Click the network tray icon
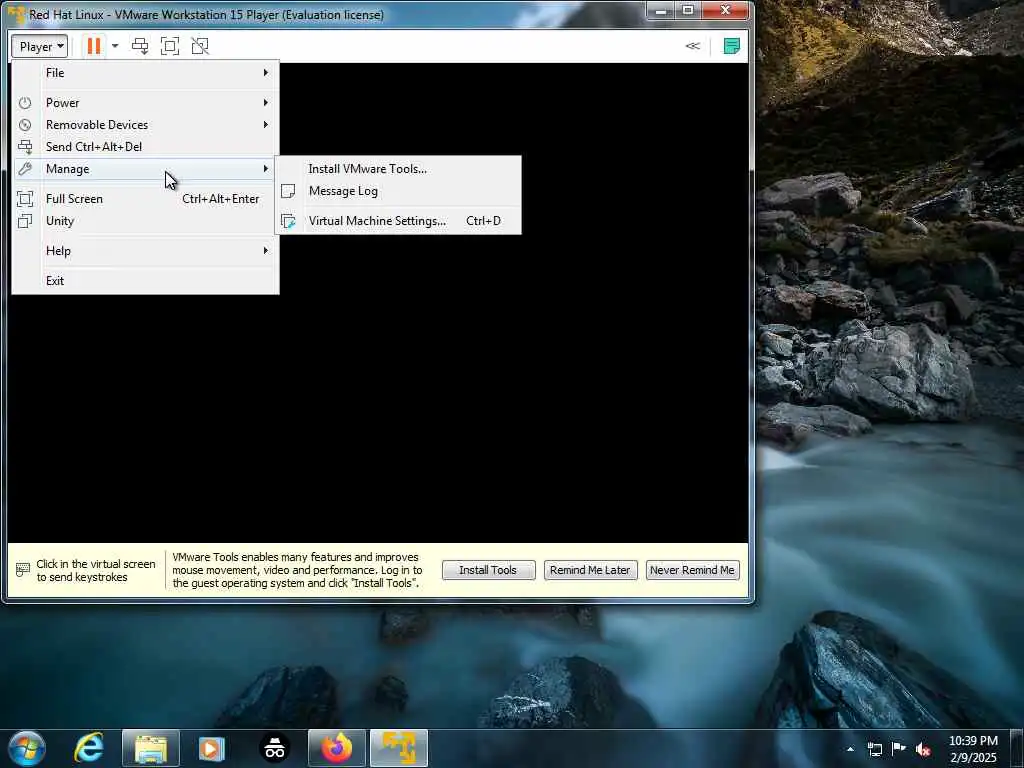This screenshot has height=768, width=1024. coord(874,749)
